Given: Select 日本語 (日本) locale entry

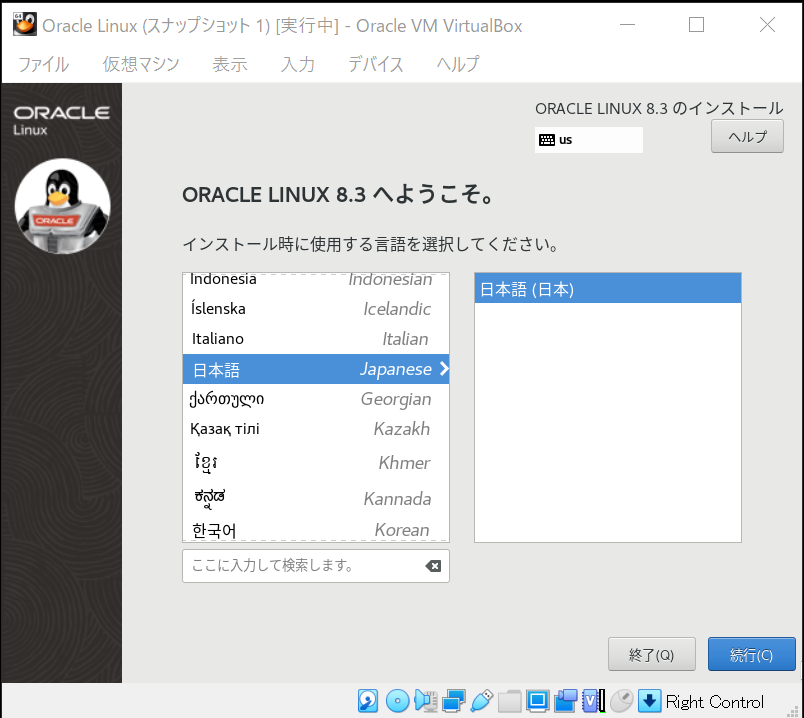Looking at the screenshot, I should point(608,289).
